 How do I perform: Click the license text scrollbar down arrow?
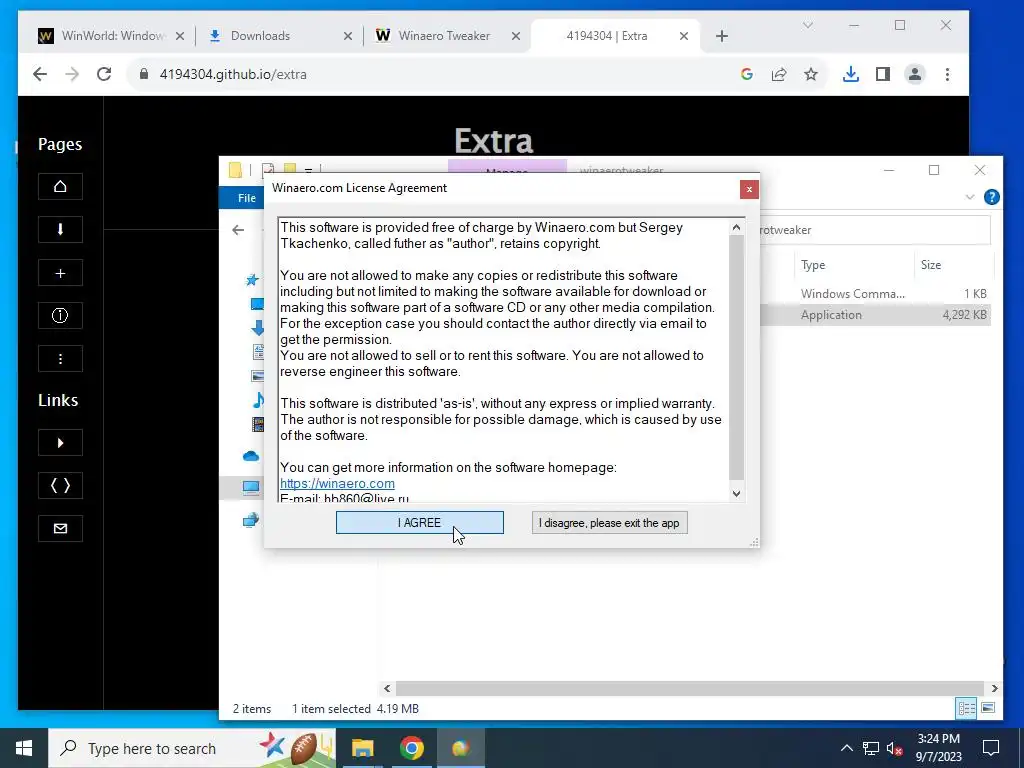point(737,494)
